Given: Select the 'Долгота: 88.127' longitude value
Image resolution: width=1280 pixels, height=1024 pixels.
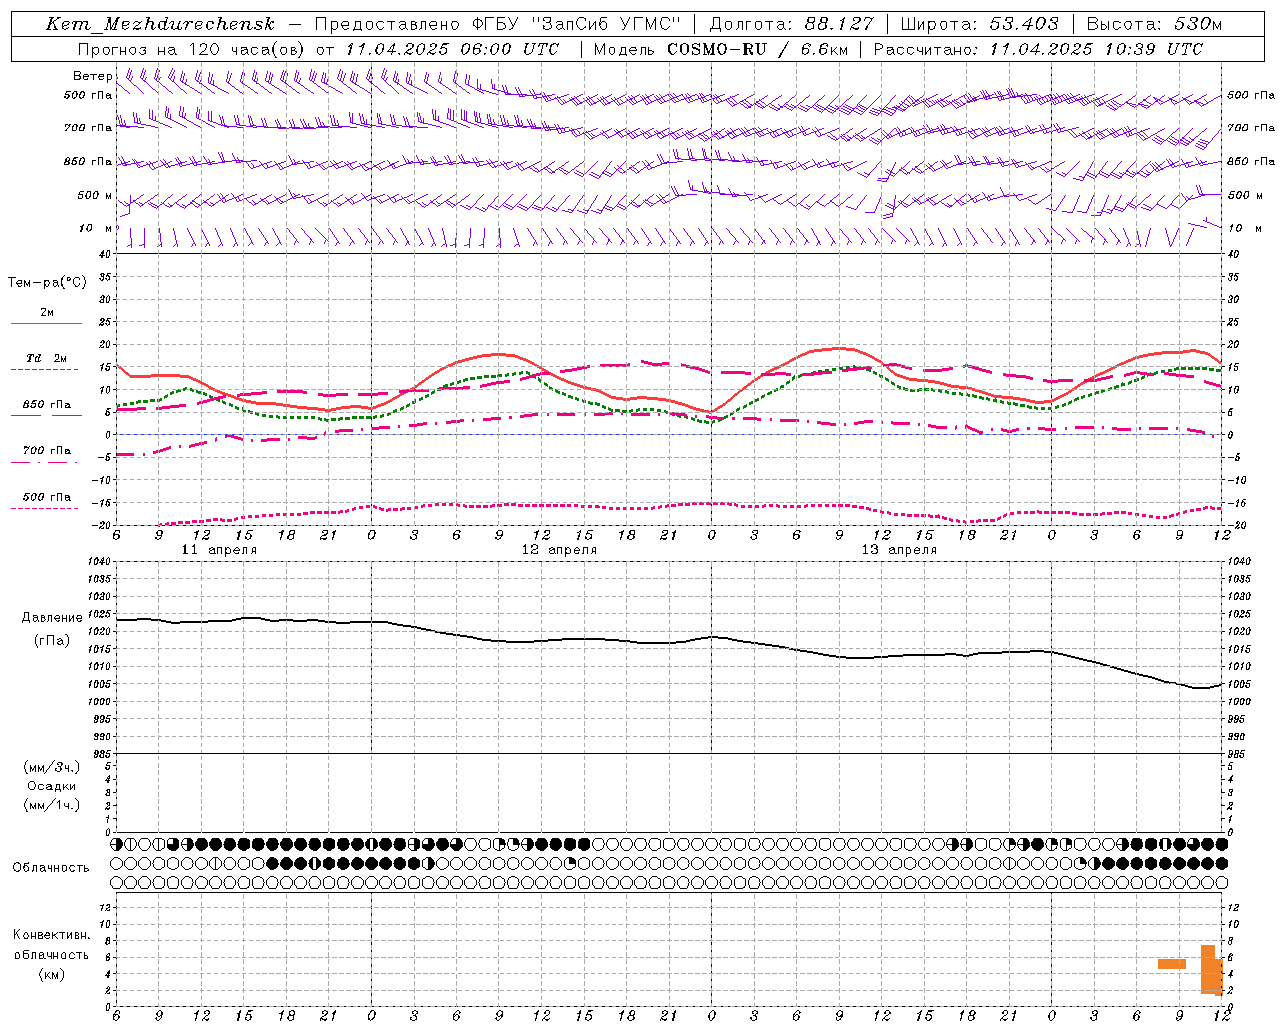Looking at the screenshot, I should 791,24.
